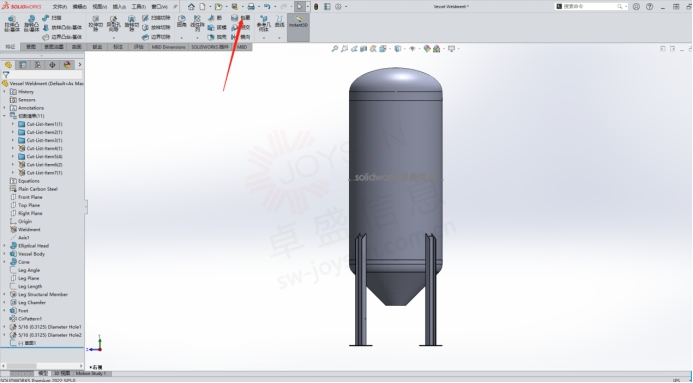Image resolution: width=693 pixels, height=383 pixels.
Task: Switch to the SOLIDWORKS add-ins ribbon tab
Action: [210, 47]
